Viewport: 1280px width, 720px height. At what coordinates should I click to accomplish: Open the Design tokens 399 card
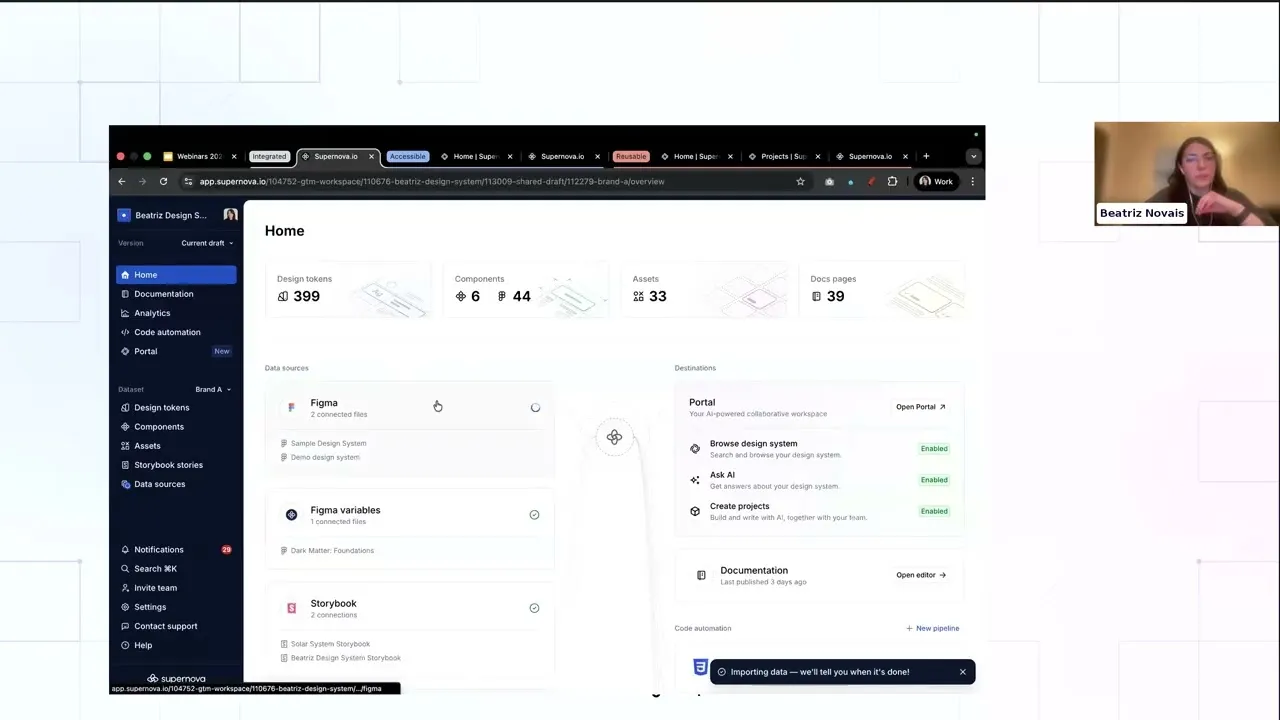(x=347, y=290)
